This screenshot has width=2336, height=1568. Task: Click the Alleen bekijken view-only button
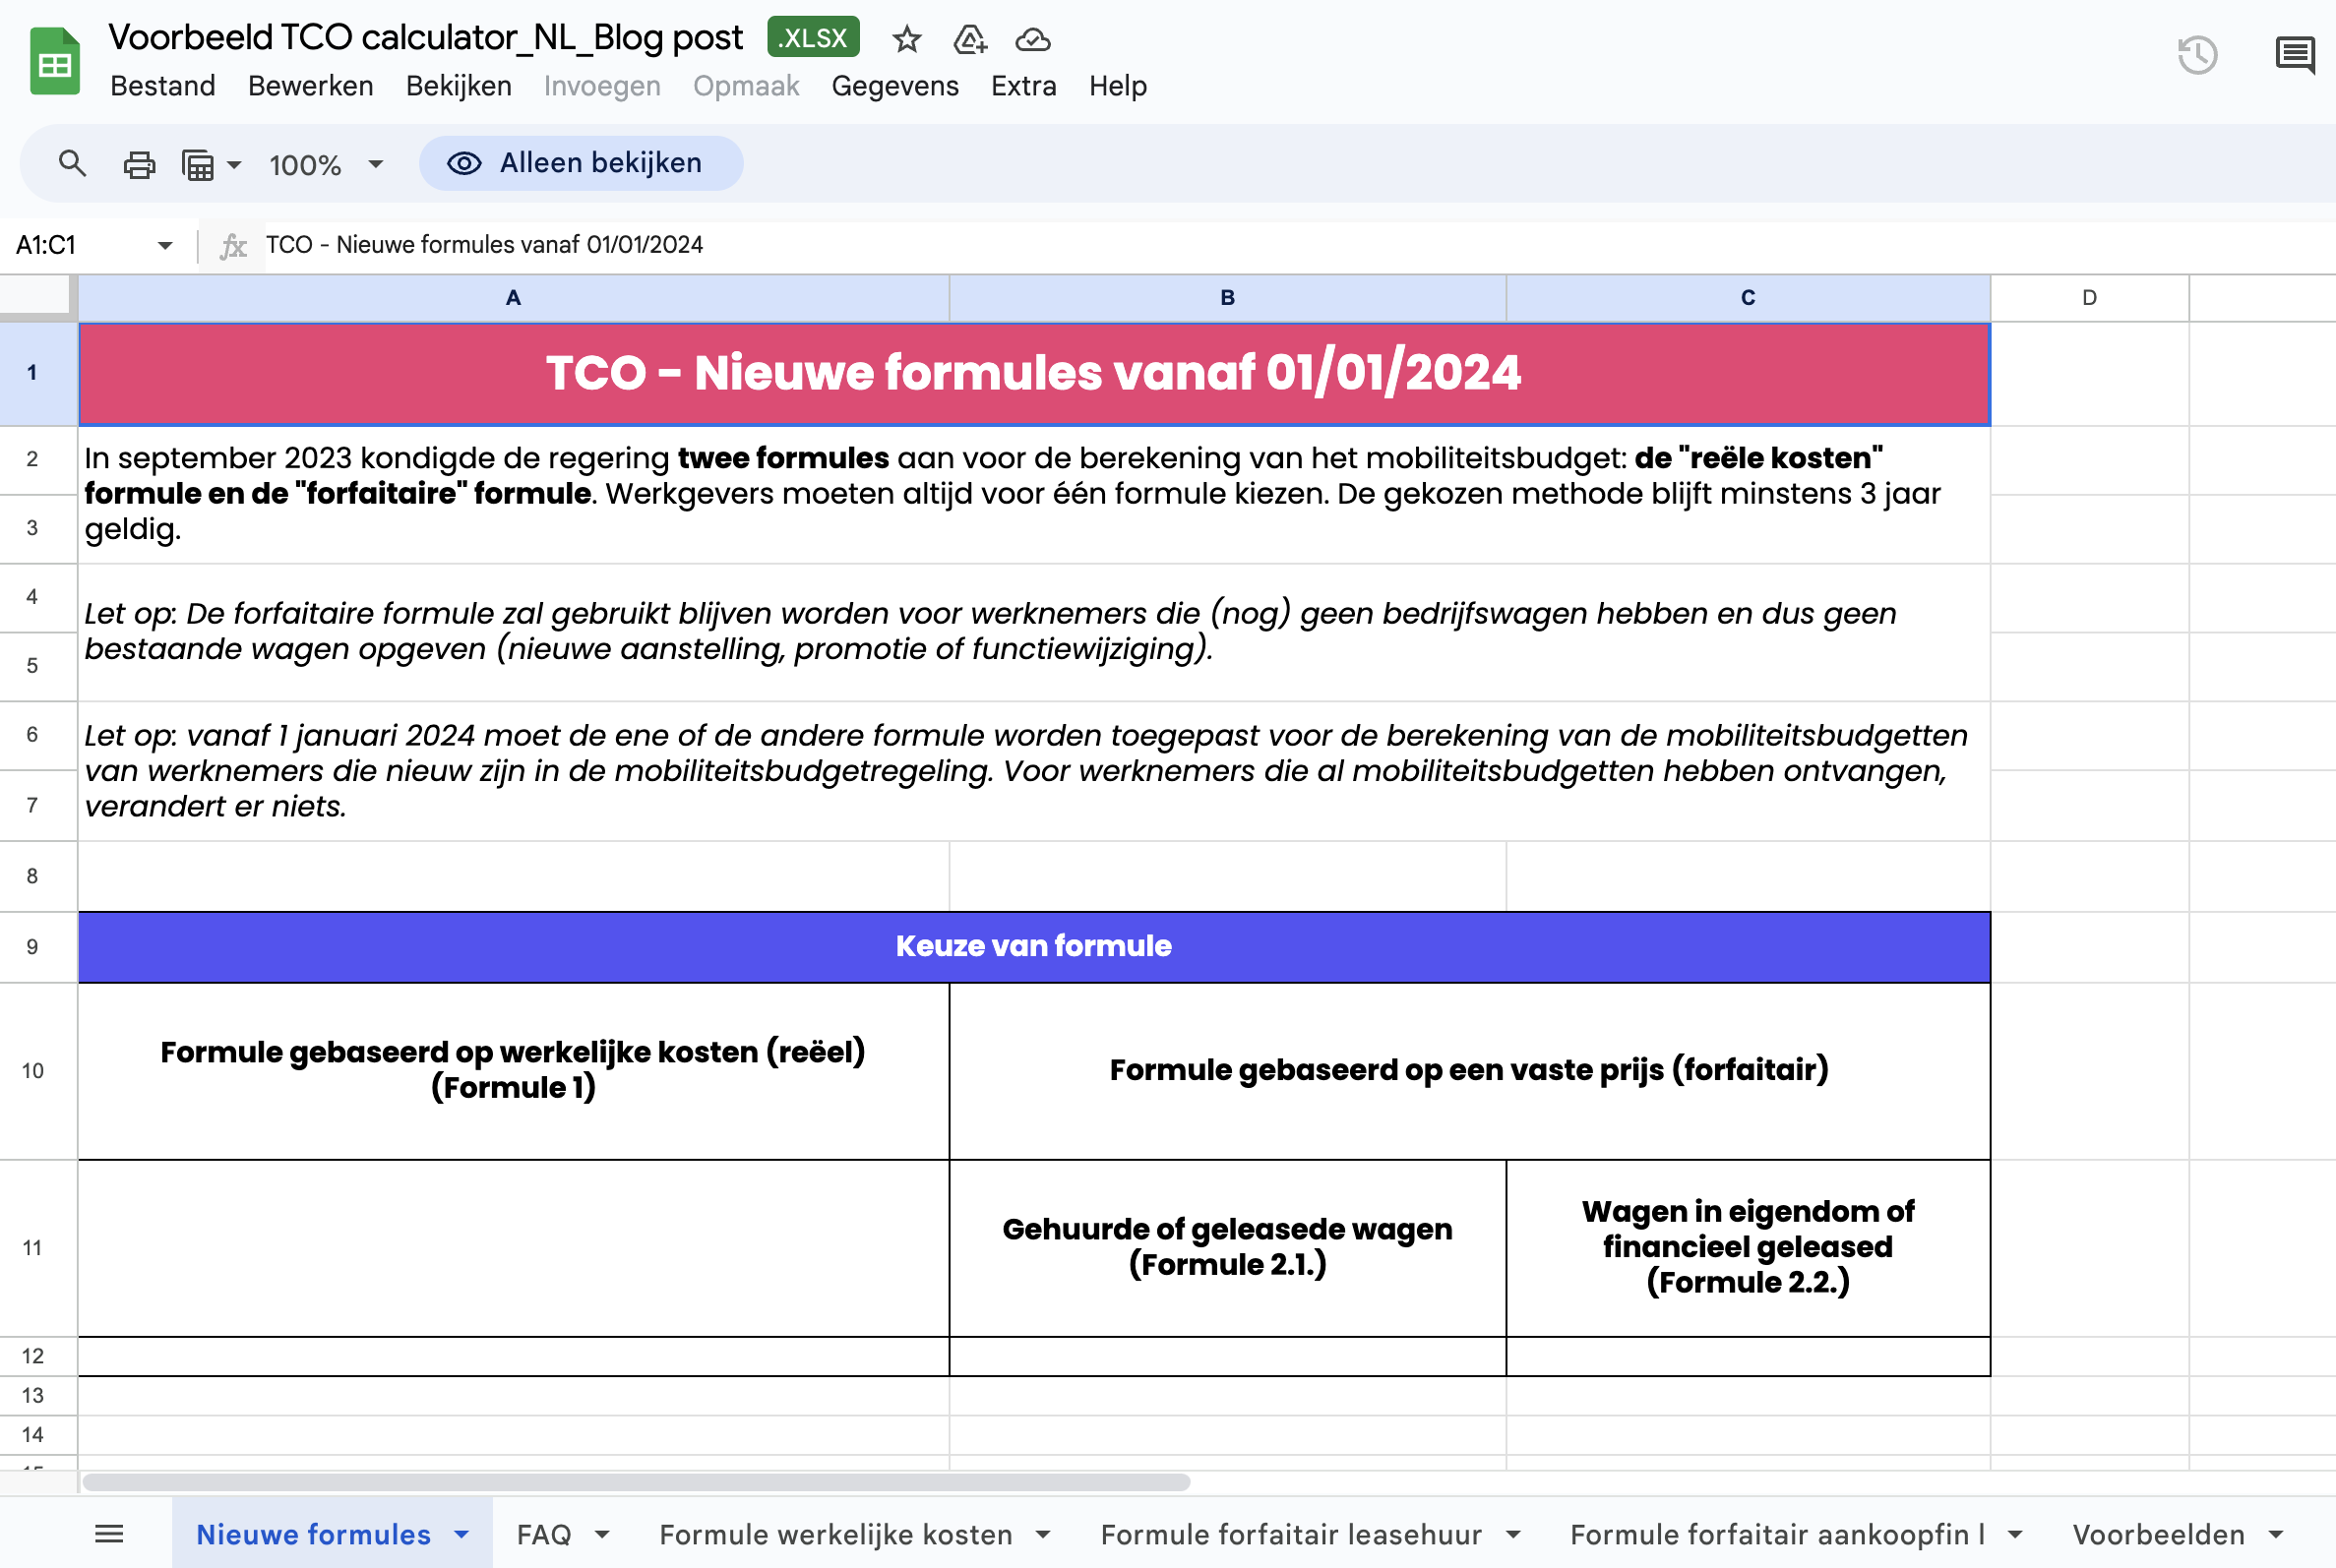[x=581, y=163]
